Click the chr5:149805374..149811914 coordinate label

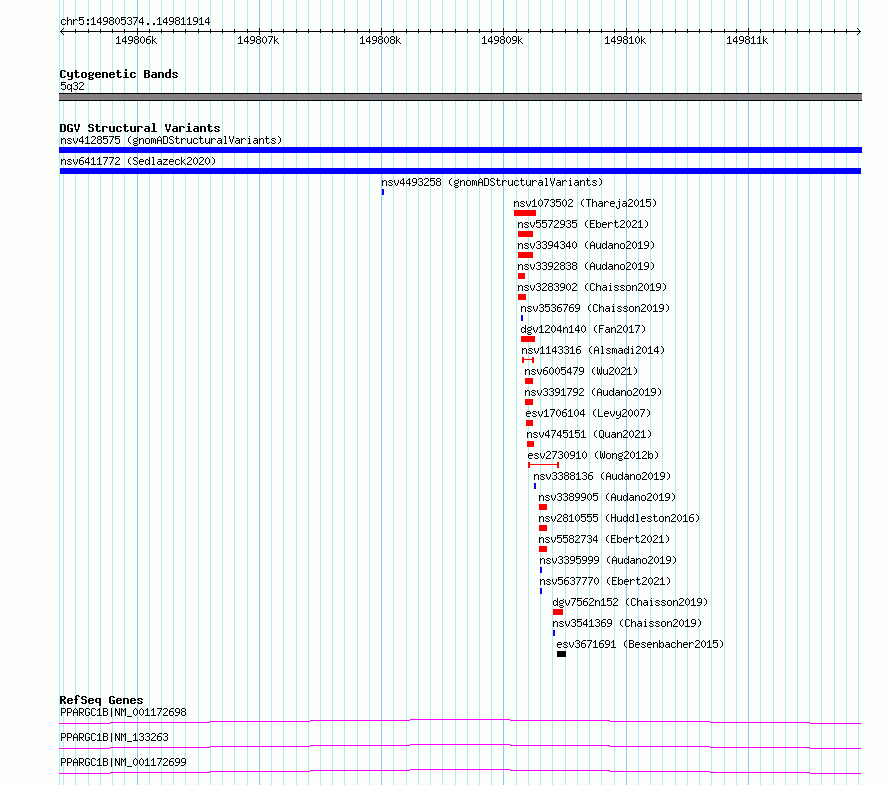point(135,21)
